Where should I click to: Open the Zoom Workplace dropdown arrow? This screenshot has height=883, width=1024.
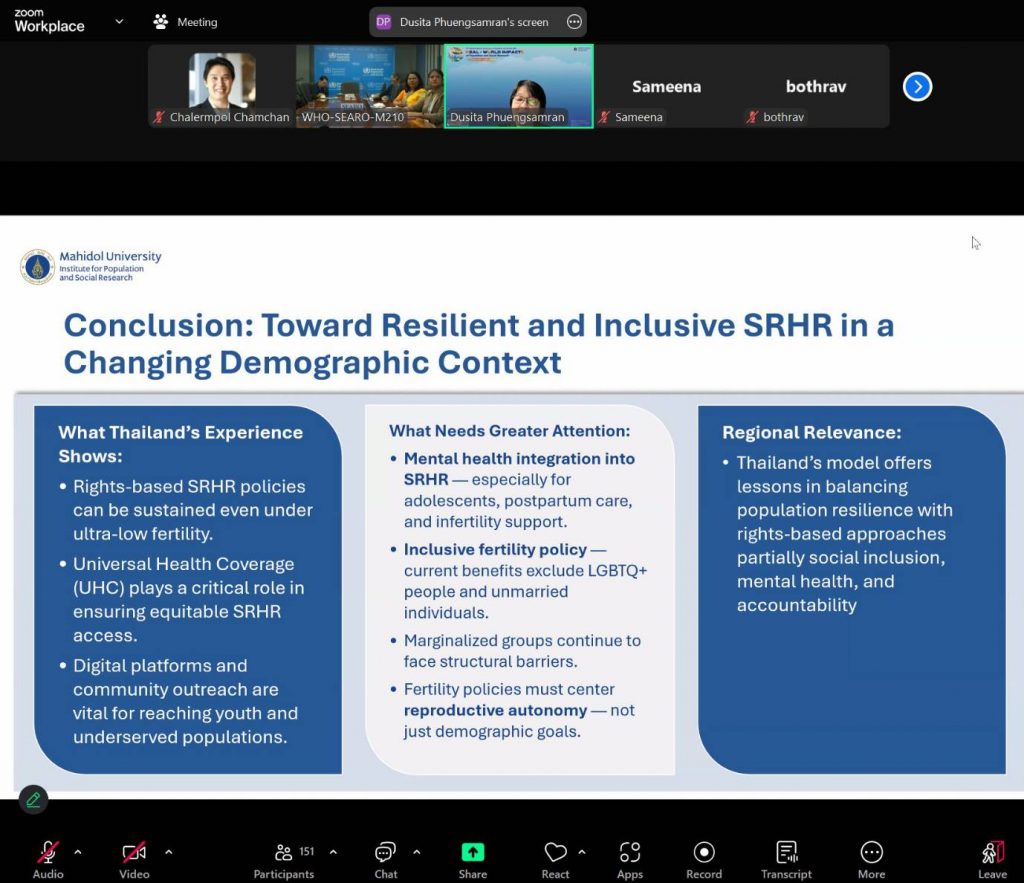(119, 21)
